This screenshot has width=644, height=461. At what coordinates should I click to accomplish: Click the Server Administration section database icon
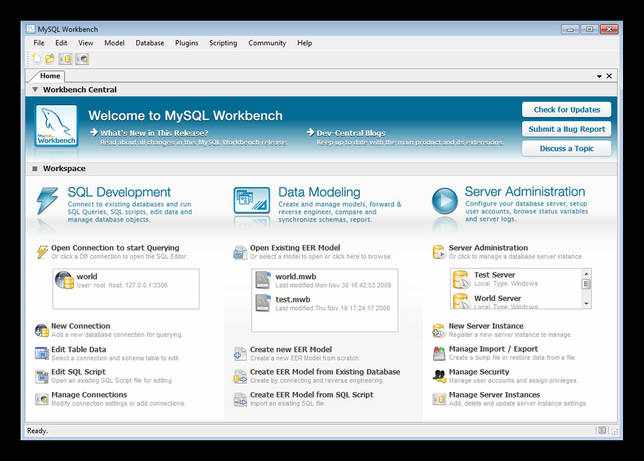pos(439,252)
